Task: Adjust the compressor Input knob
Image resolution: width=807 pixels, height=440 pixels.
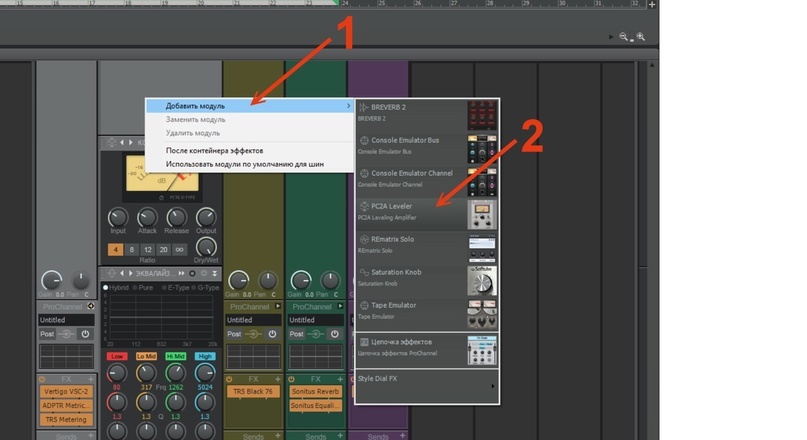Action: 118,218
